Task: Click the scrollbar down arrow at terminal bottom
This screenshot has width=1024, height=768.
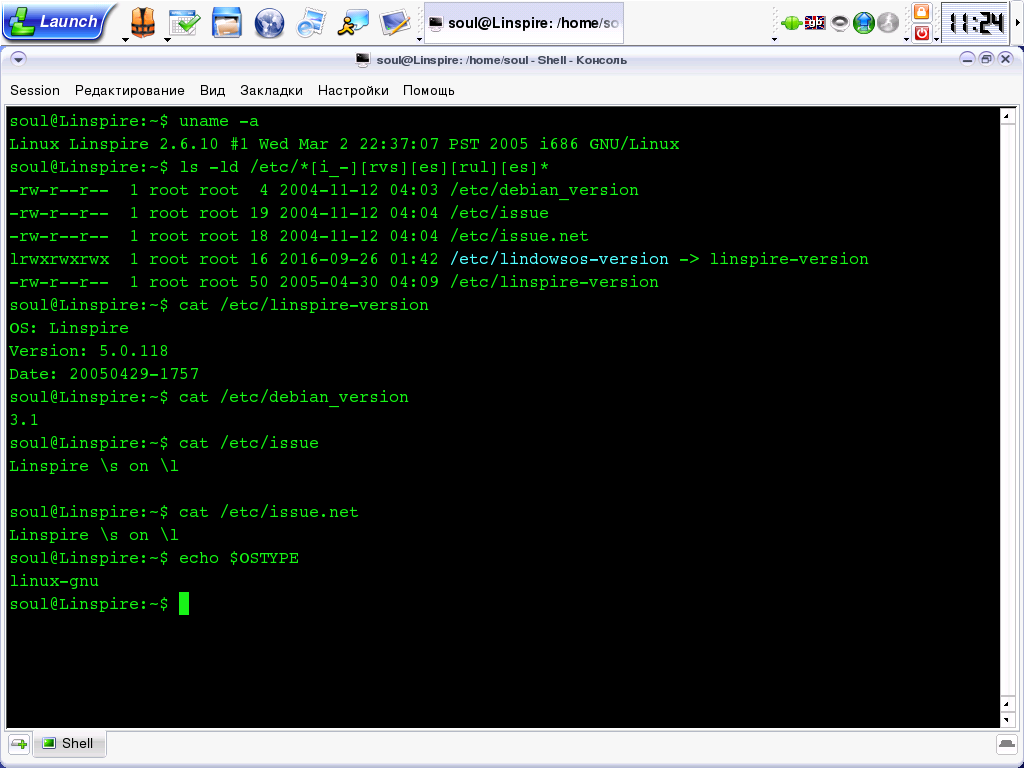Action: click(x=1007, y=720)
